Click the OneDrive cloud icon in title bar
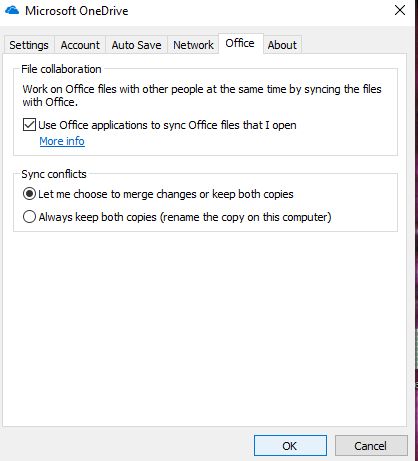The width and height of the screenshot is (418, 461). click(x=12, y=10)
